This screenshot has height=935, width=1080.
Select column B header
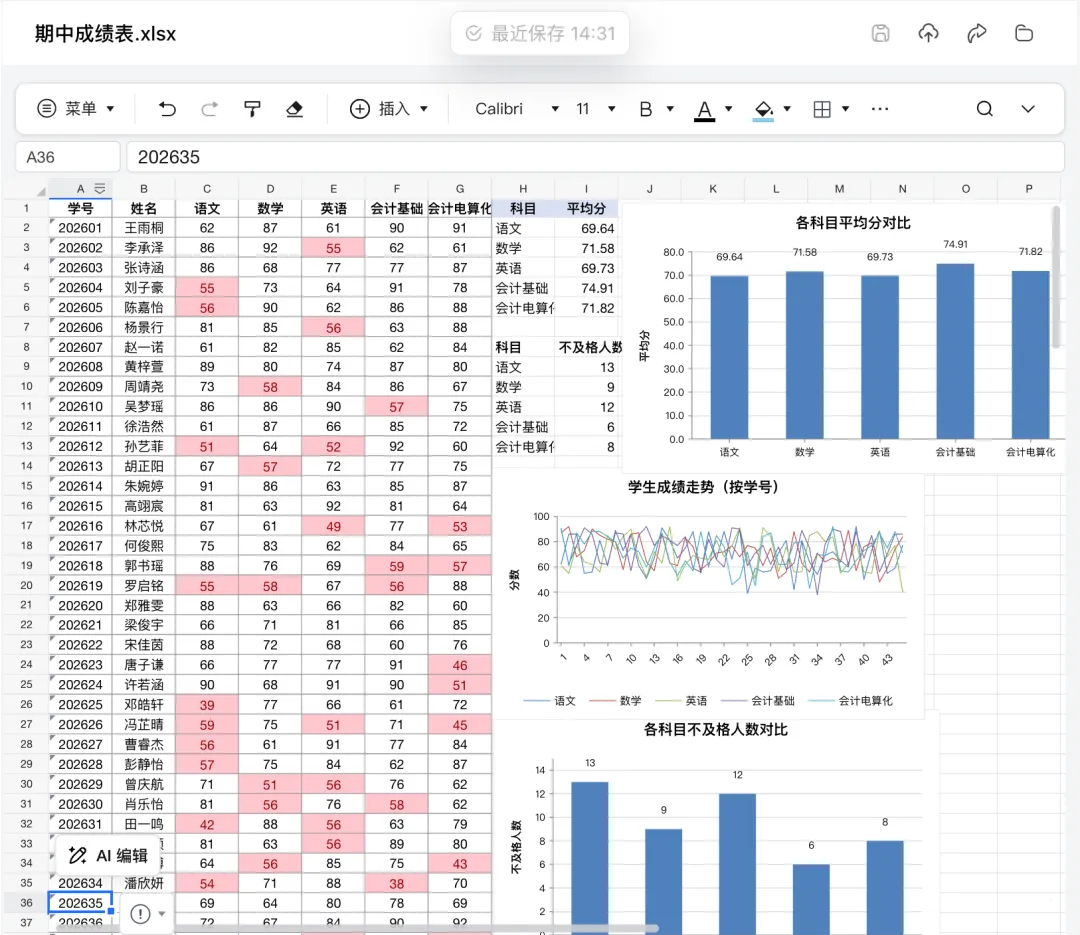coord(144,189)
